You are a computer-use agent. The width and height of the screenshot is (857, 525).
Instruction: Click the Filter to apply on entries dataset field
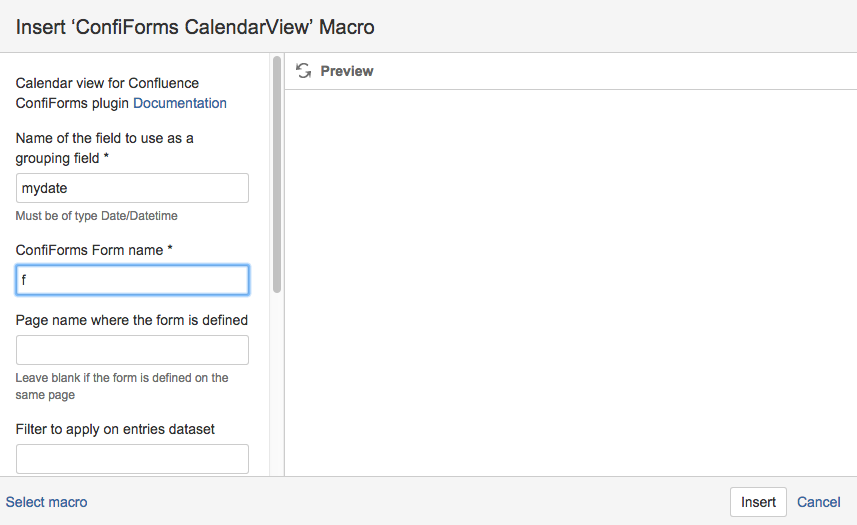tap(132, 459)
